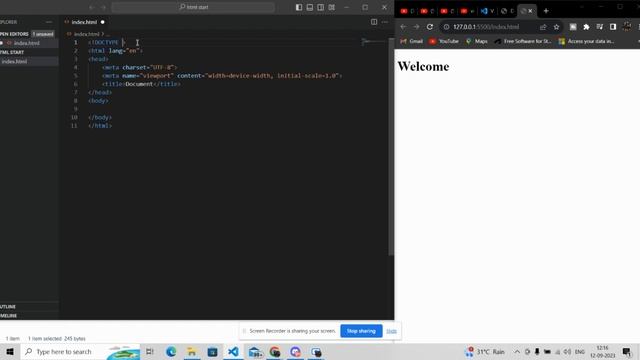The image size is (640, 360).
Task: Toggle bottom panel layout icon in VS Code
Action: point(310,7)
